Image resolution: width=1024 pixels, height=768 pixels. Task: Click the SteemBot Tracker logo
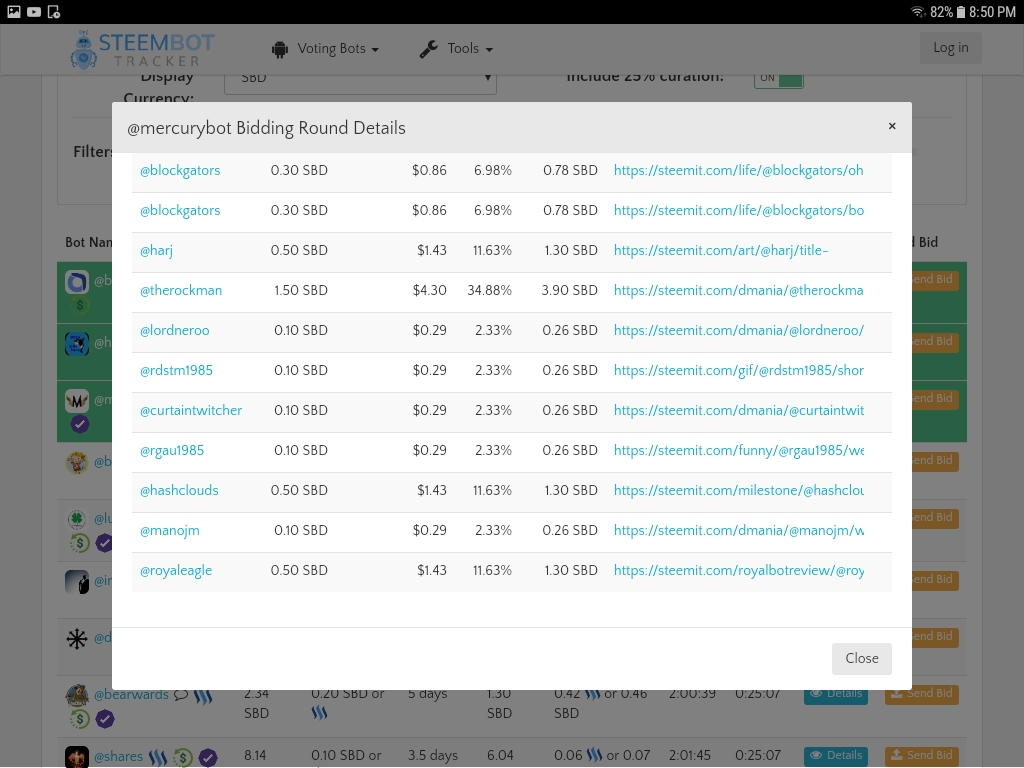coord(142,49)
